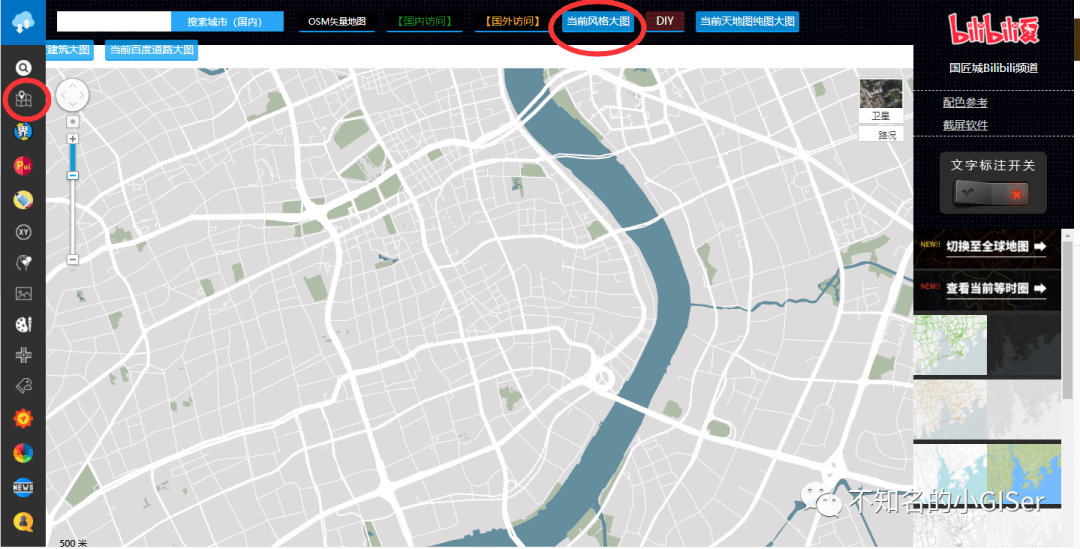Click 当前天地图纯图大图 button

pyautogui.click(x=747, y=21)
